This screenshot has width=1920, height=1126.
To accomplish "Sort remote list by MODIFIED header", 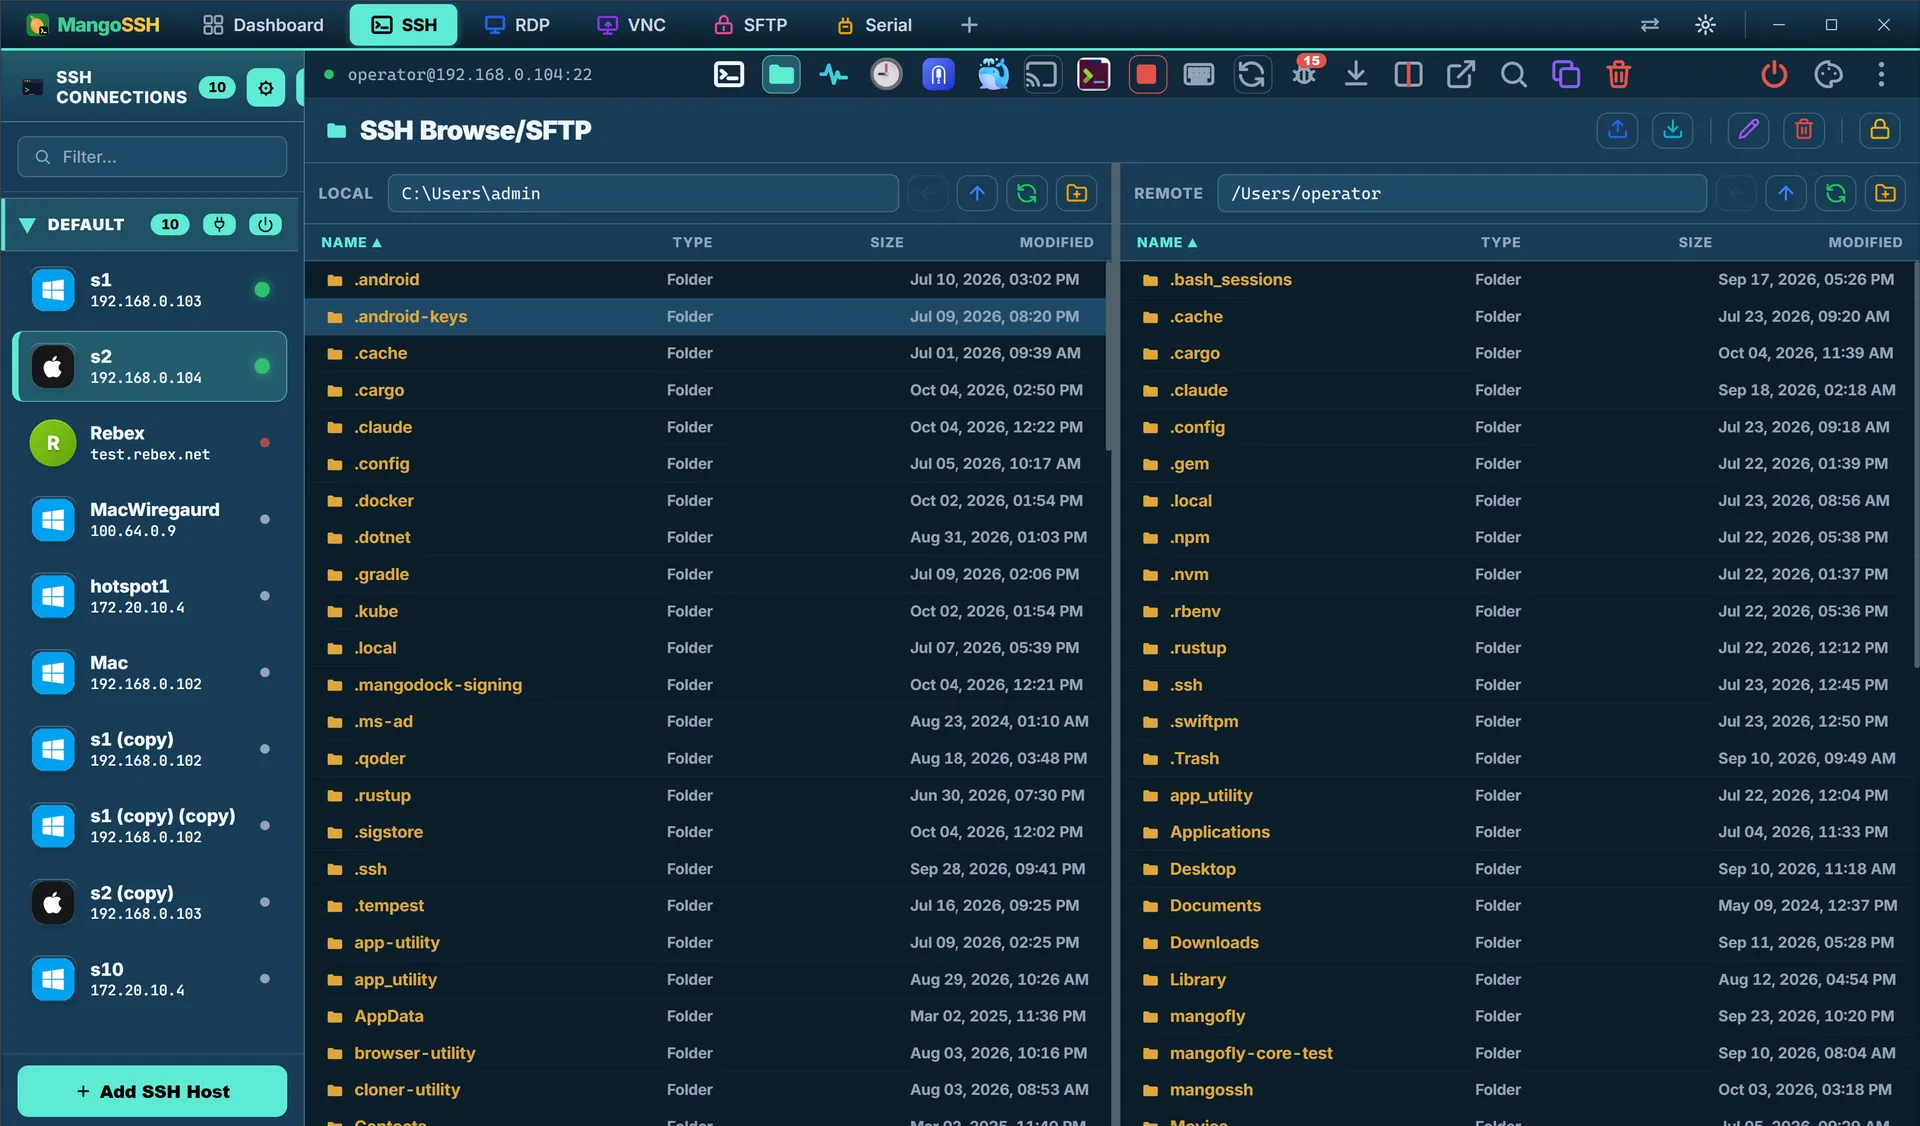I will click(x=1865, y=243).
